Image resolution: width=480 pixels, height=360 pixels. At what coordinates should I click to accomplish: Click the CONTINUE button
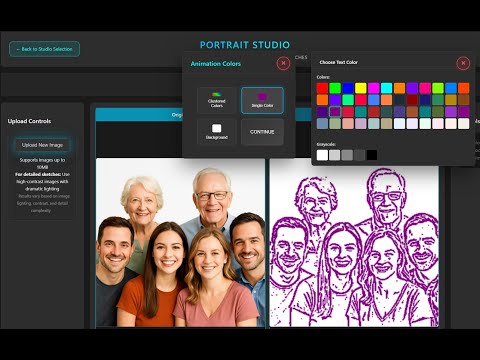point(262,132)
